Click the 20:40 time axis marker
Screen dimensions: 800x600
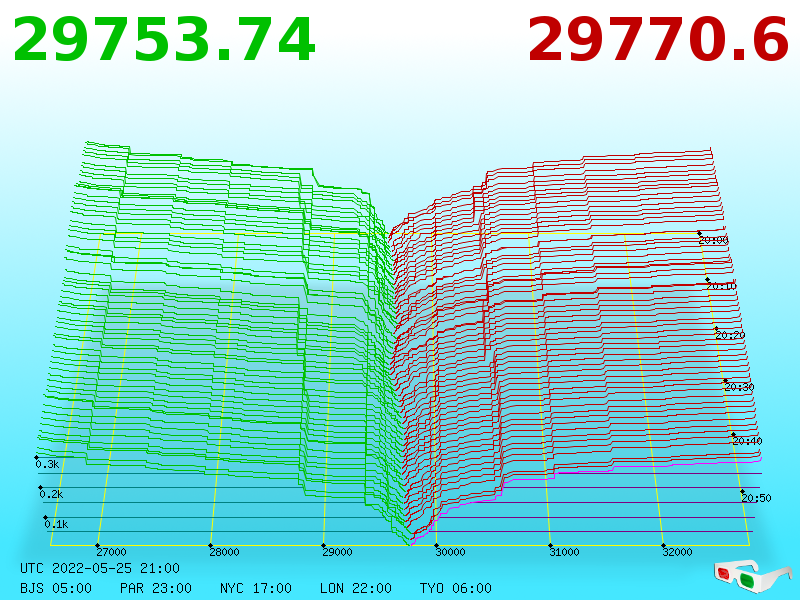tap(747, 441)
